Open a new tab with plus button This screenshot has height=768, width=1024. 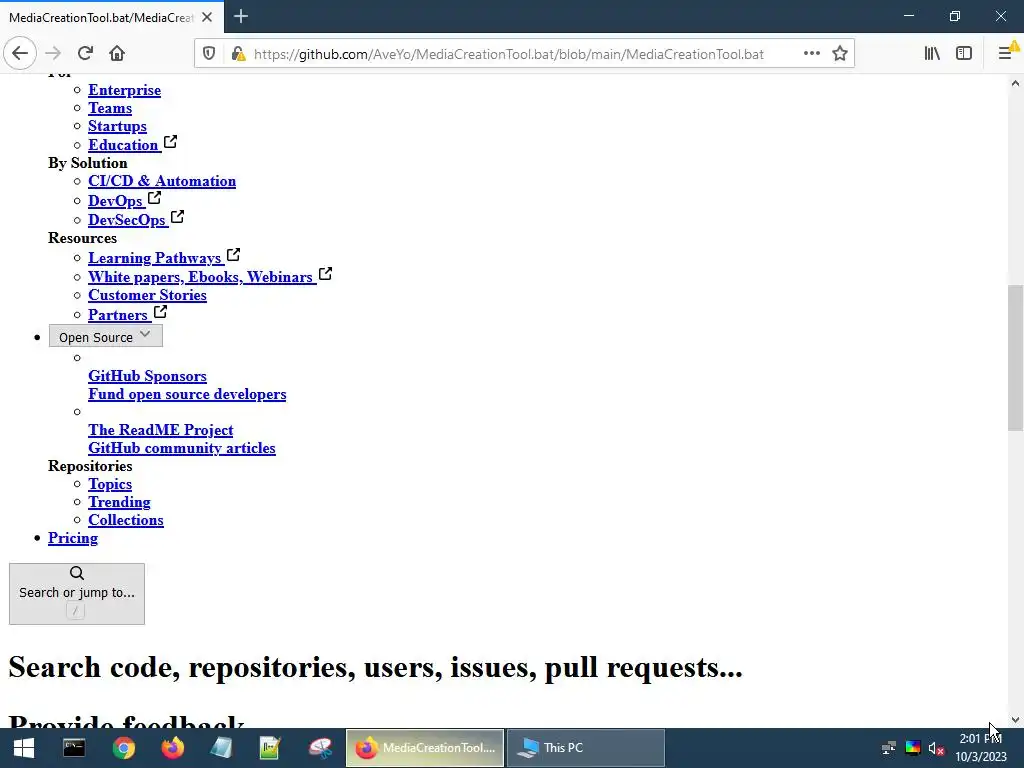[x=241, y=16]
